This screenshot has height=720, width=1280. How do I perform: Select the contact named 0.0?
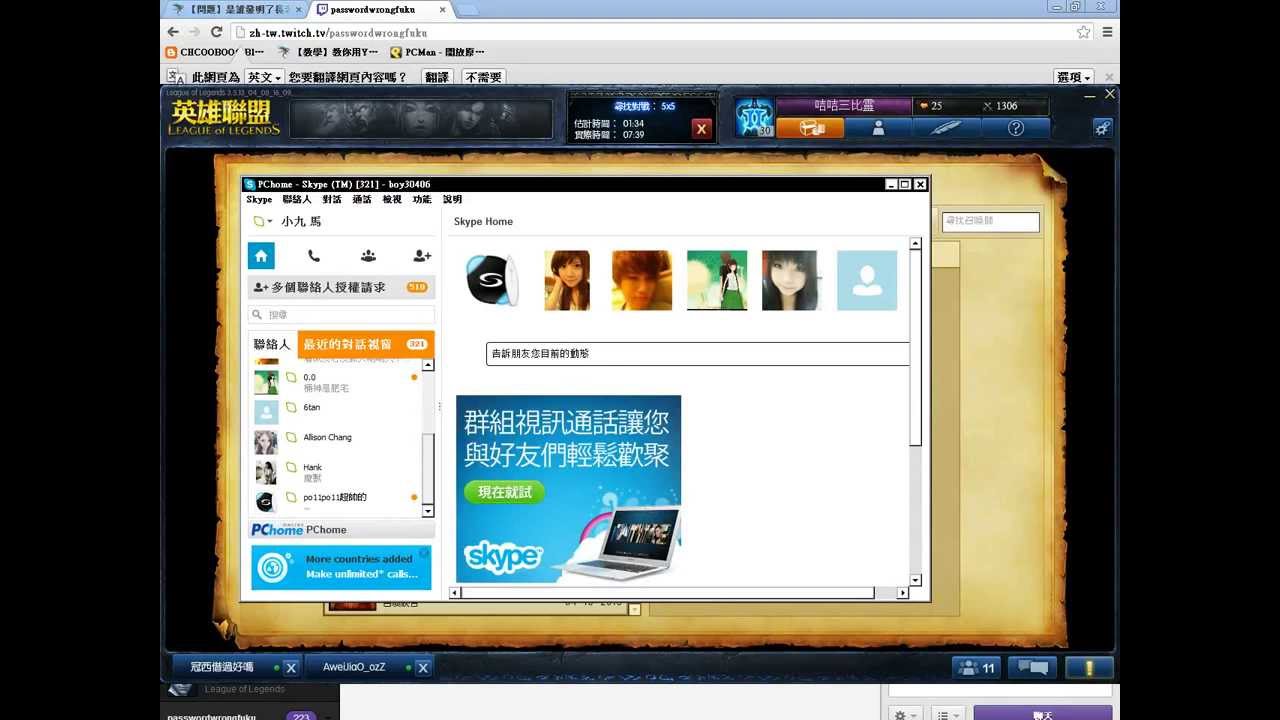[x=335, y=382]
